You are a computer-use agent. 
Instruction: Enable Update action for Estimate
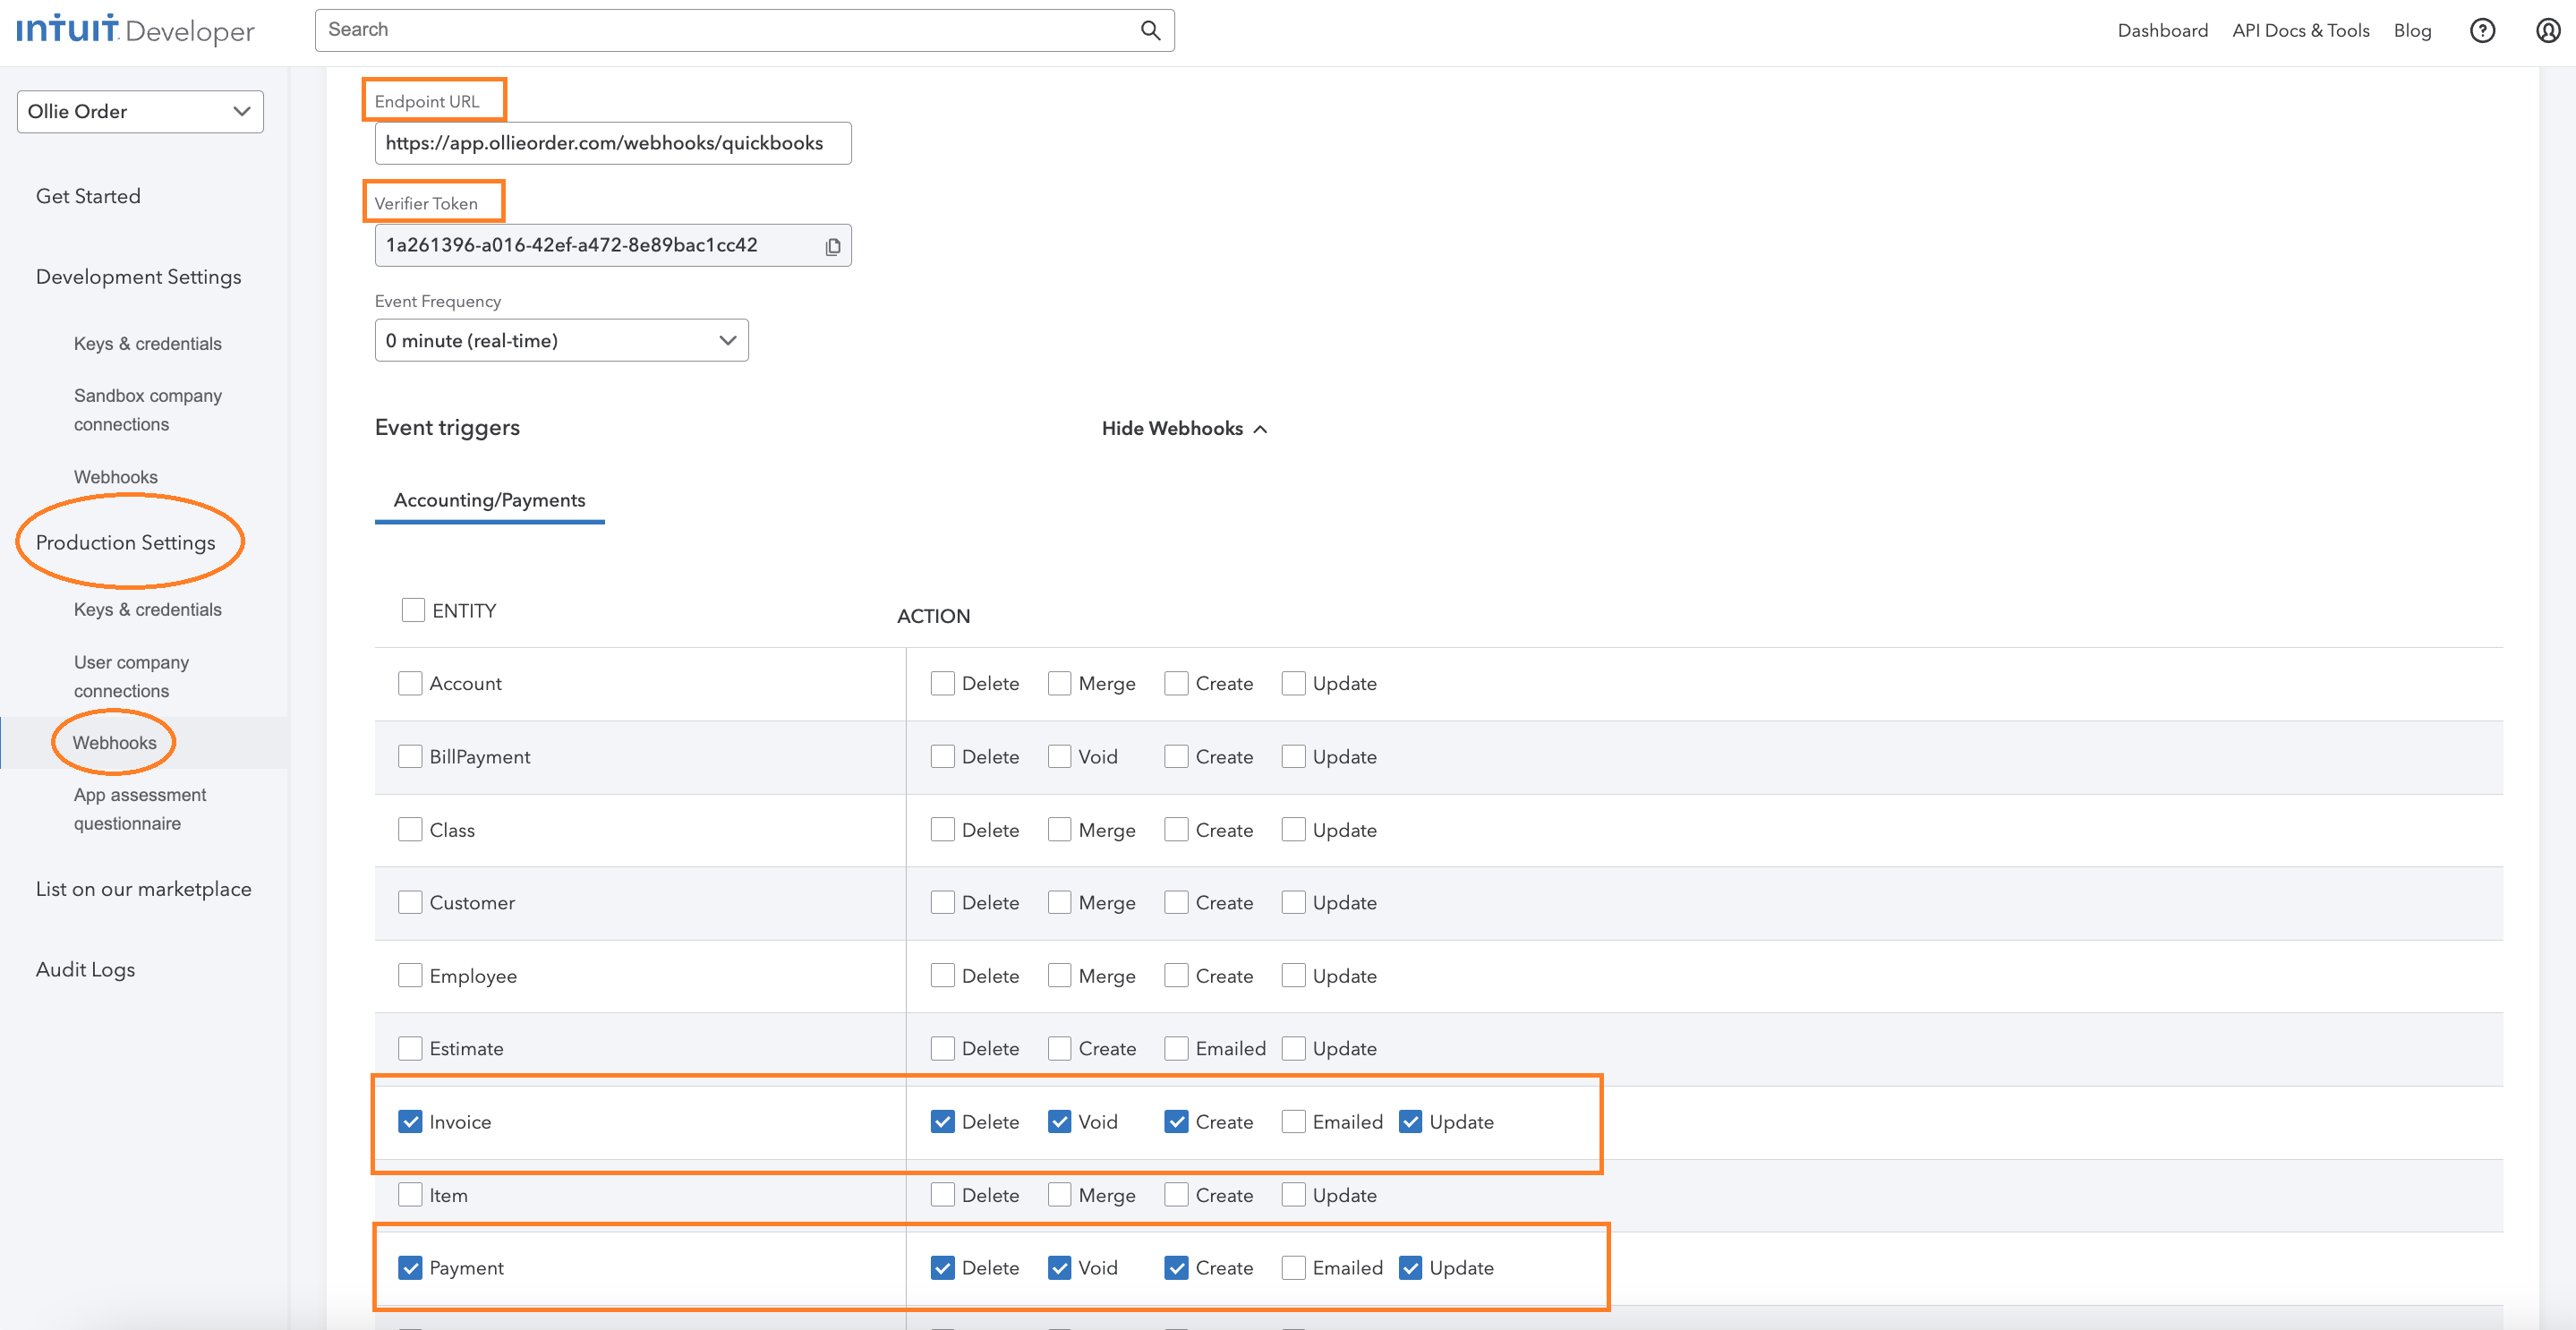(x=1293, y=1048)
